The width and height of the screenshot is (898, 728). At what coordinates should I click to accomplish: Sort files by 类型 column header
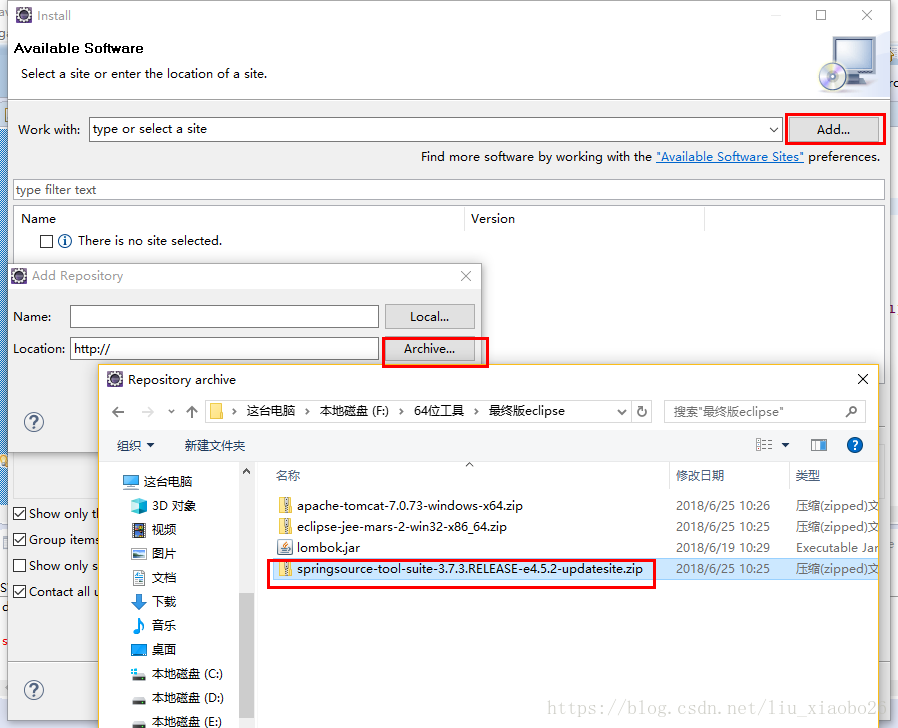[x=808, y=475]
